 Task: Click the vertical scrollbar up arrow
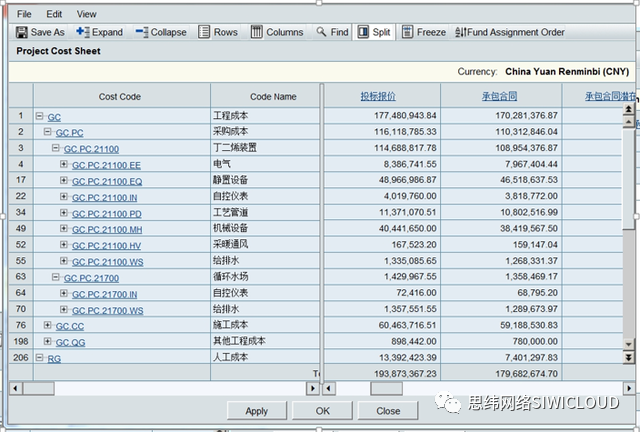click(629, 122)
